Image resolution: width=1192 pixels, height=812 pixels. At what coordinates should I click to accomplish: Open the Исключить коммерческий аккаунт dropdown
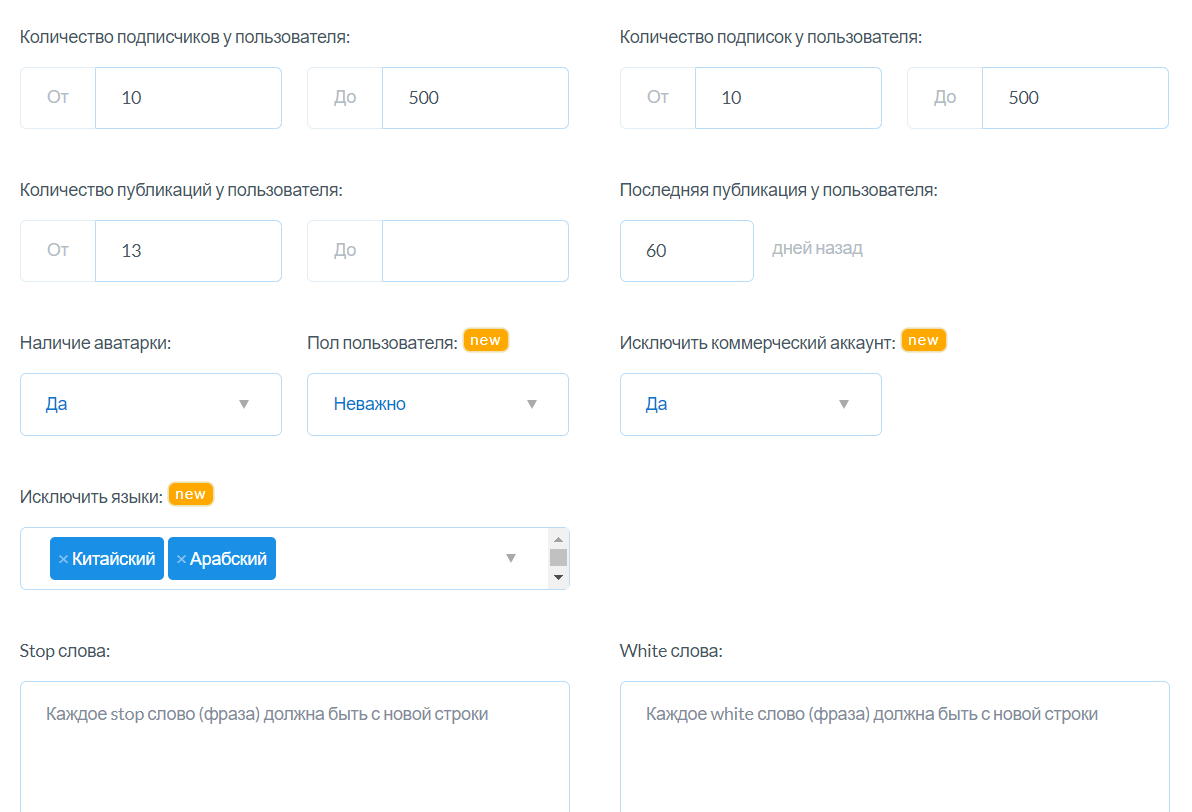point(750,404)
